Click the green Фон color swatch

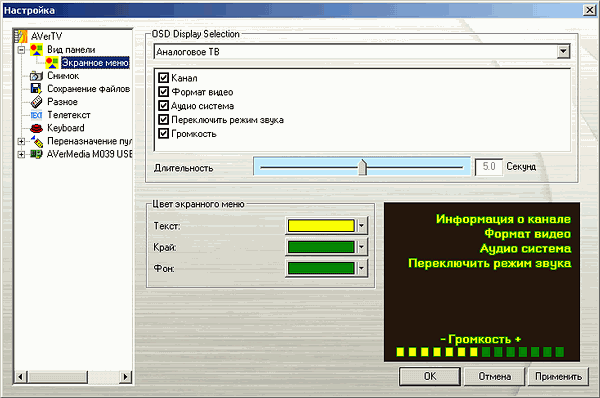(x=321, y=269)
